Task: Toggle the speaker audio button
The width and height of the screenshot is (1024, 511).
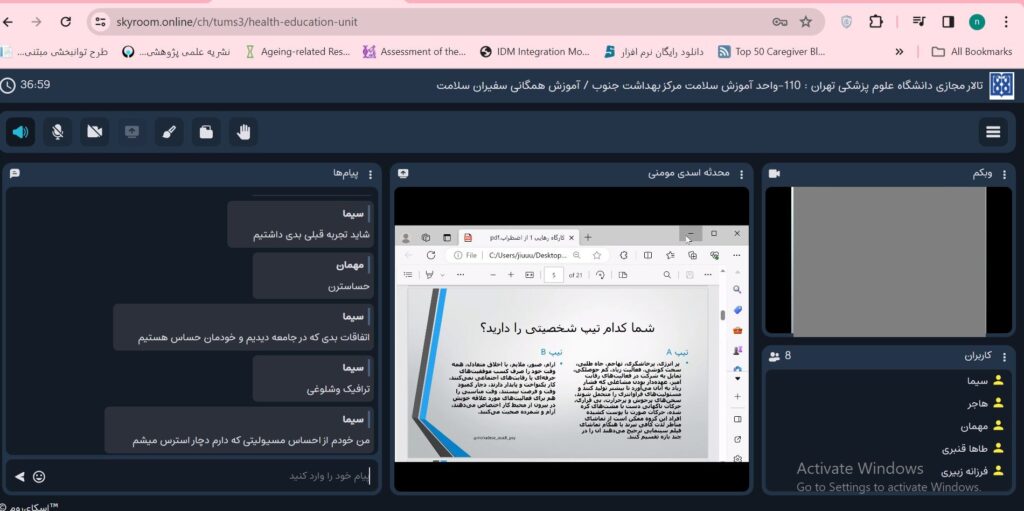Action: [x=21, y=131]
